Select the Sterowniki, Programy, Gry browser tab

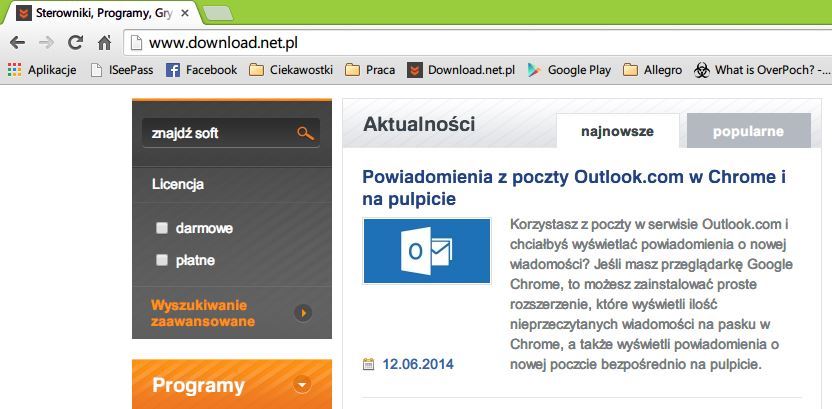click(101, 13)
